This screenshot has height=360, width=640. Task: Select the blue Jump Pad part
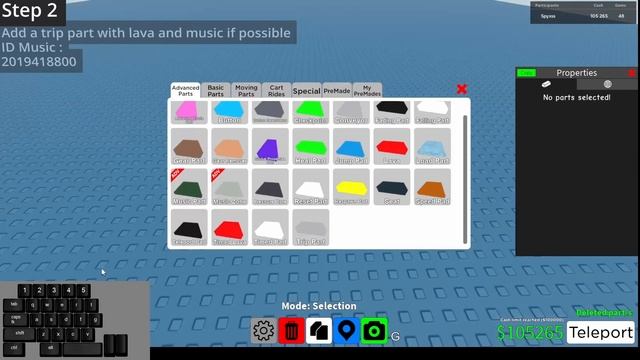(351, 147)
